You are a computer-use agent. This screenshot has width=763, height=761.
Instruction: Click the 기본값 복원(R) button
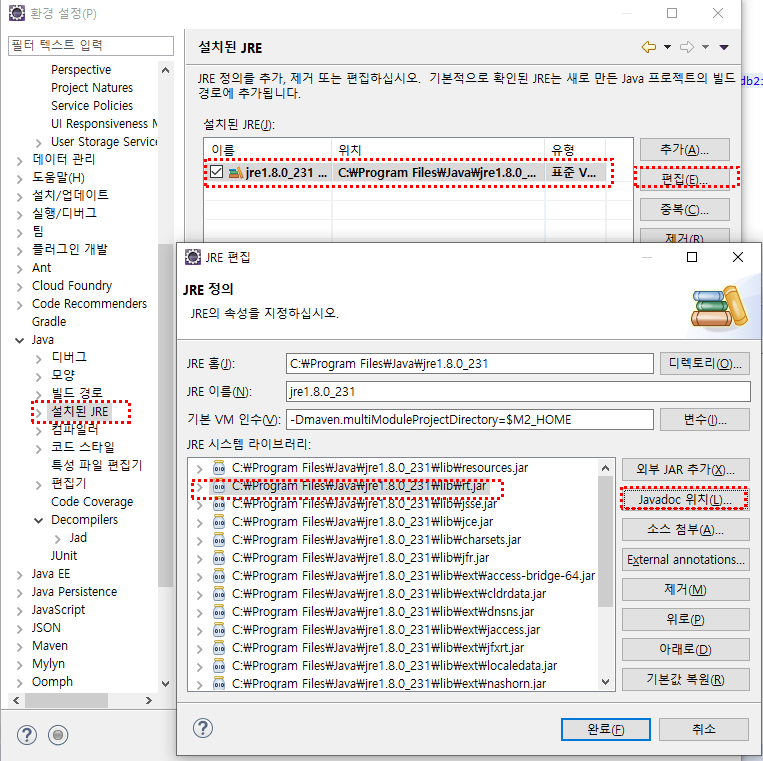686,679
